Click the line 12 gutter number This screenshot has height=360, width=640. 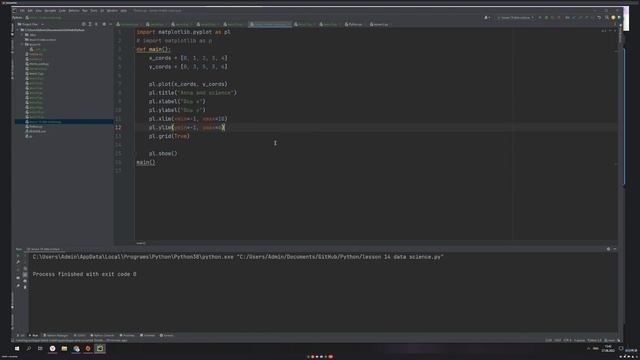118,127
